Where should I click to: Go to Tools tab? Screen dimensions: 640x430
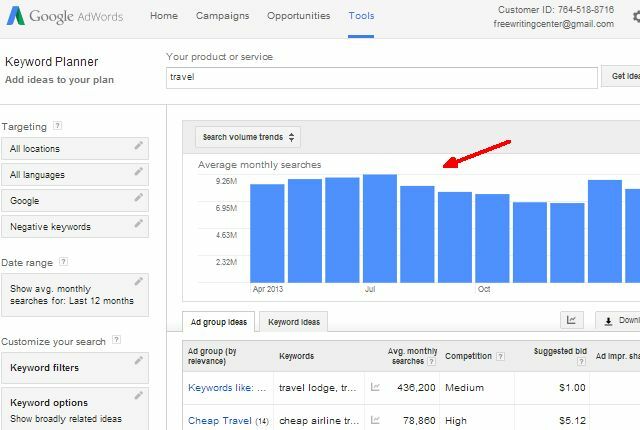[x=361, y=16]
